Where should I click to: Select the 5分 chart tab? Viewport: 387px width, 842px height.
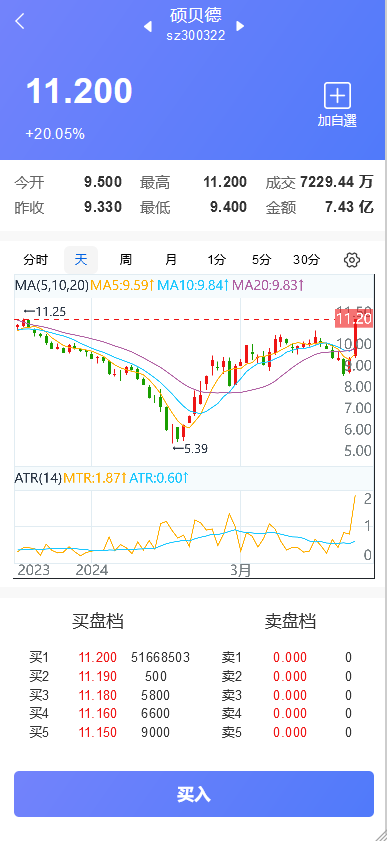(x=261, y=260)
